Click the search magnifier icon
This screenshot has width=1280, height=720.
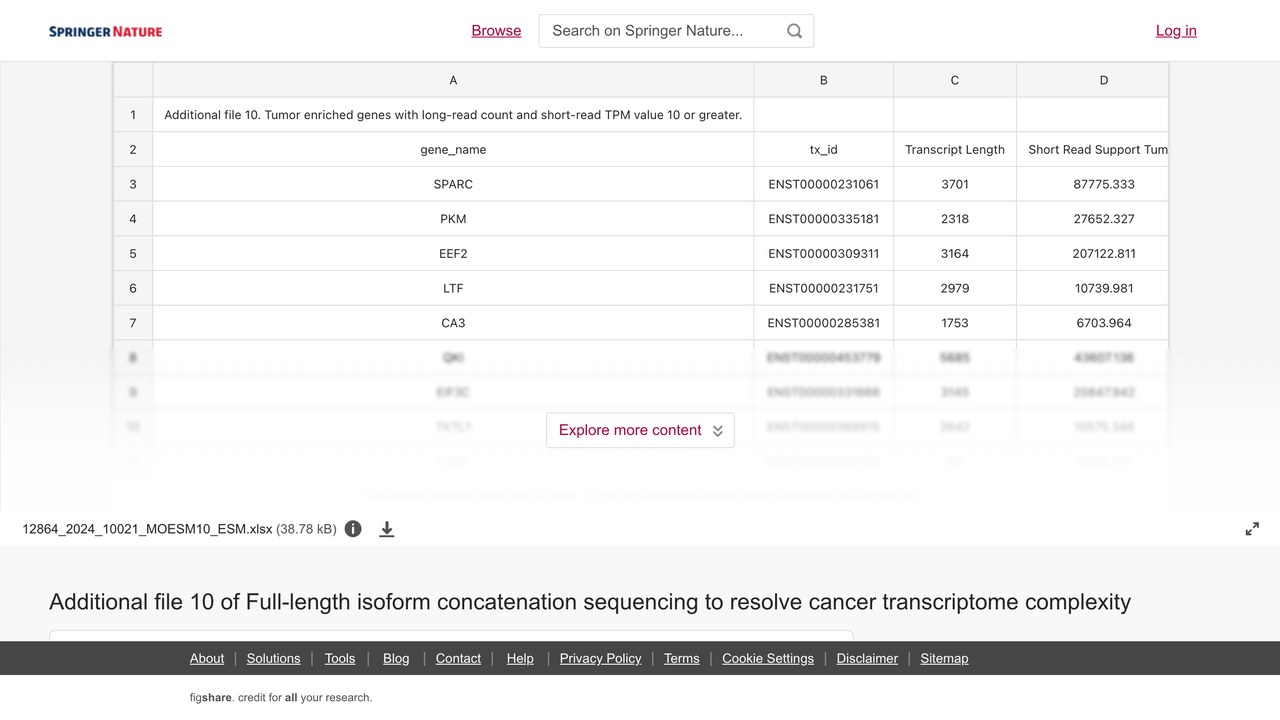click(794, 31)
